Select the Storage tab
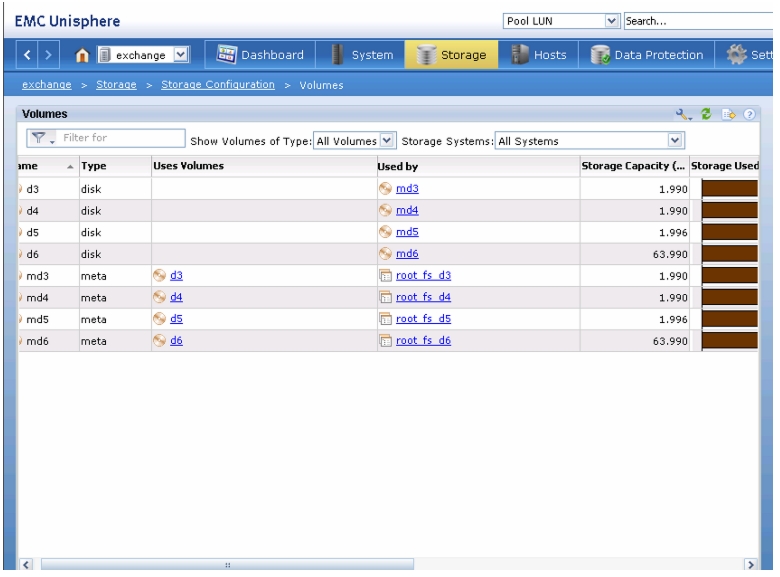Screen dimensions: 780x577 pyautogui.click(x=451, y=55)
